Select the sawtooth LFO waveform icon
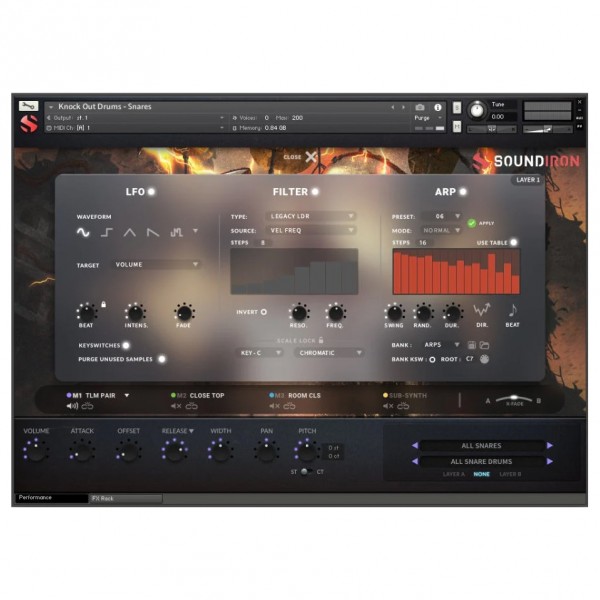The image size is (600, 600). point(153,232)
